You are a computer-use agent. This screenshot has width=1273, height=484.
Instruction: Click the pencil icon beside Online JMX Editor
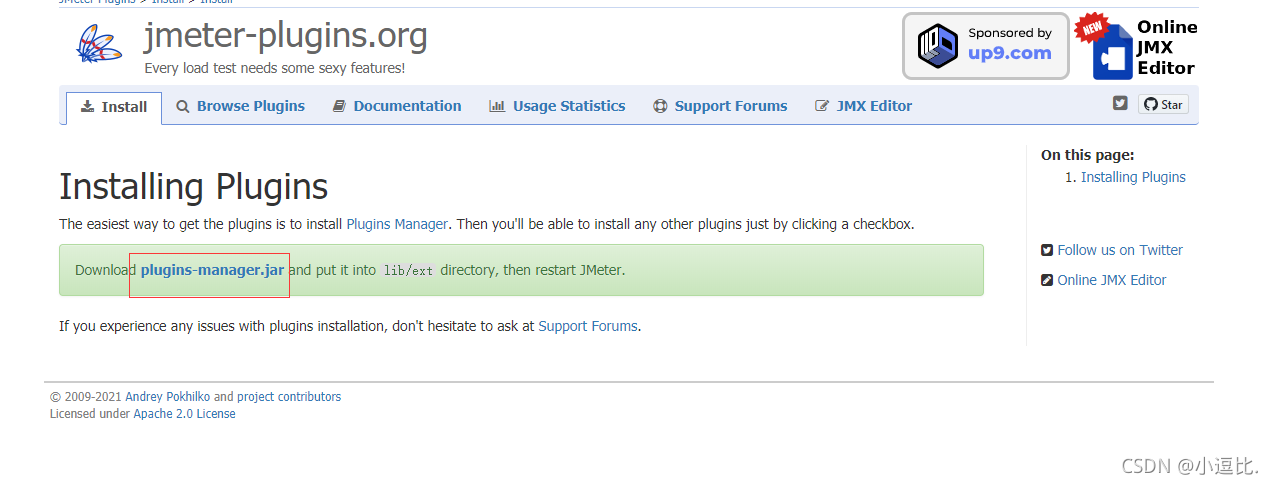pyautogui.click(x=1047, y=280)
